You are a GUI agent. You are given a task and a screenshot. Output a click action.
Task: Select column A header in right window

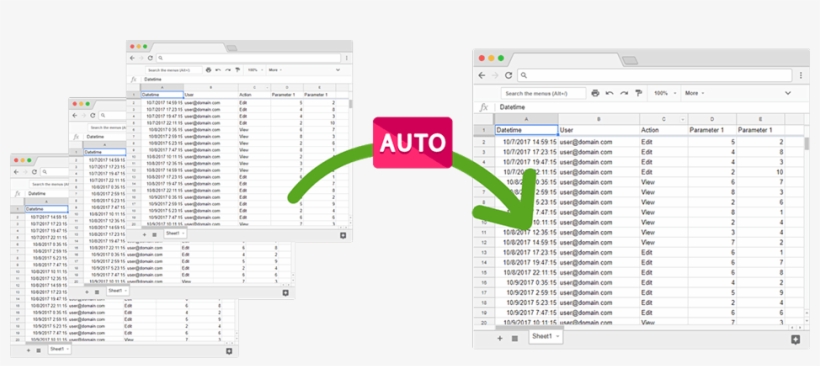(x=526, y=119)
